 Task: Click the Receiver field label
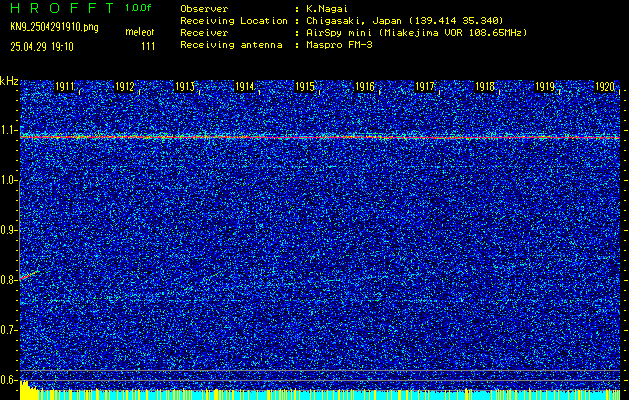(204, 33)
